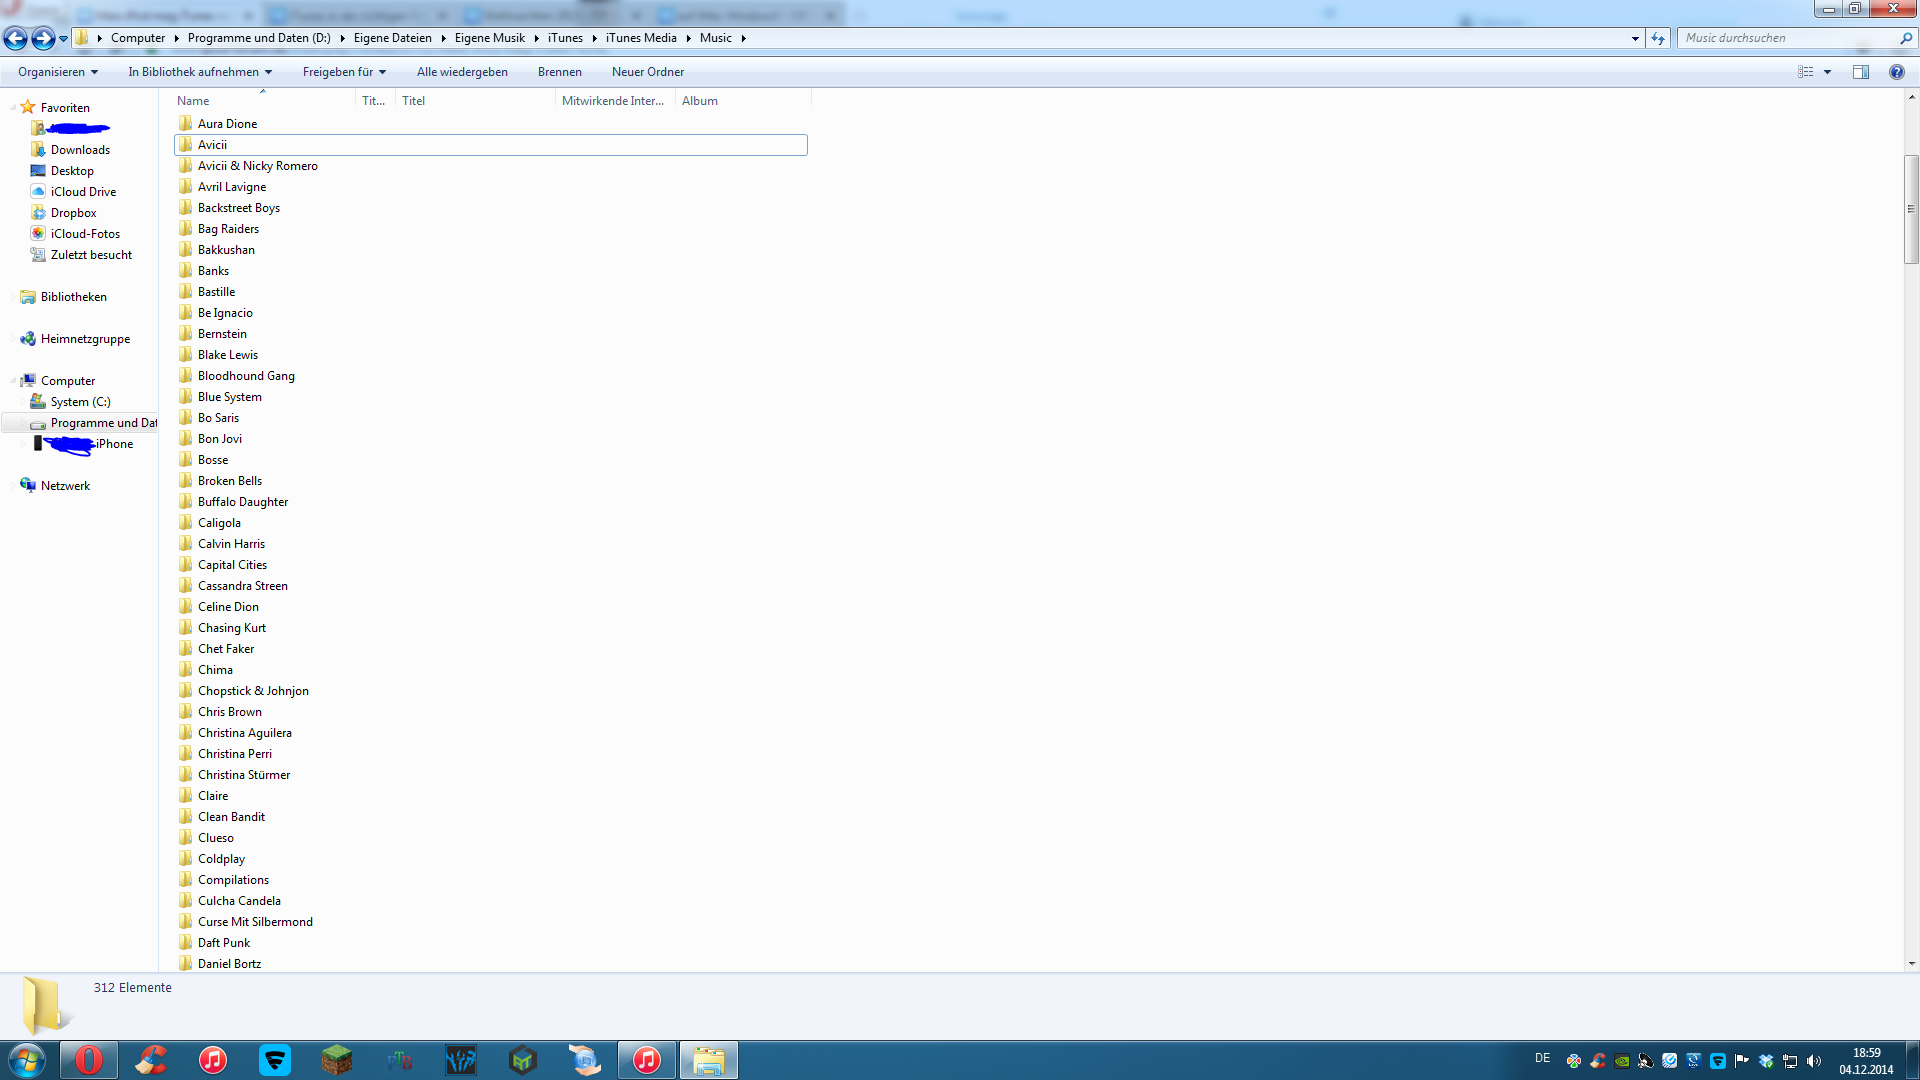This screenshot has height=1080, width=1920.
Task: Open the Help icon
Action: point(1896,72)
